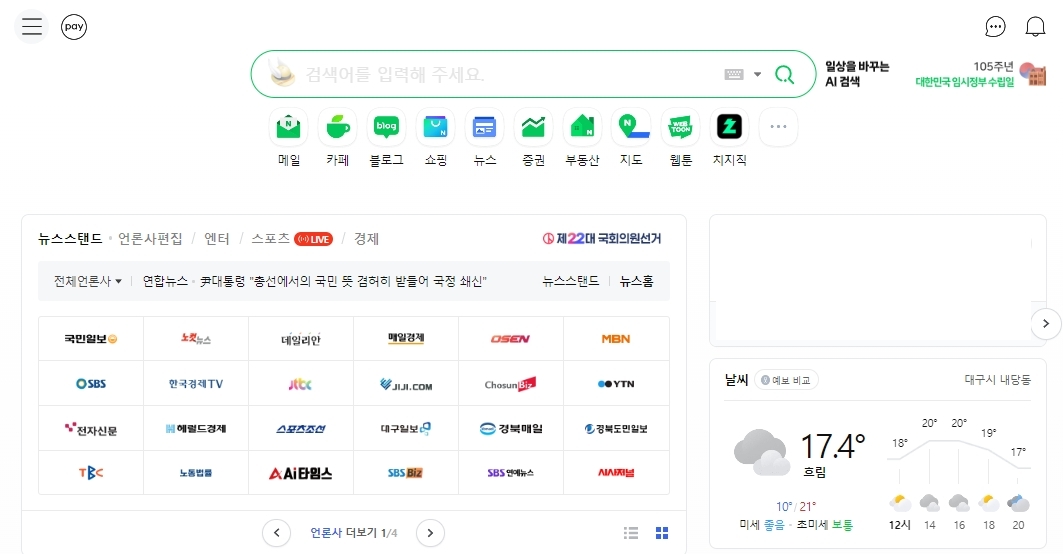This screenshot has height=554, width=1063.
Task: Expand the 전체언론사 dropdown
Action: coord(87,281)
